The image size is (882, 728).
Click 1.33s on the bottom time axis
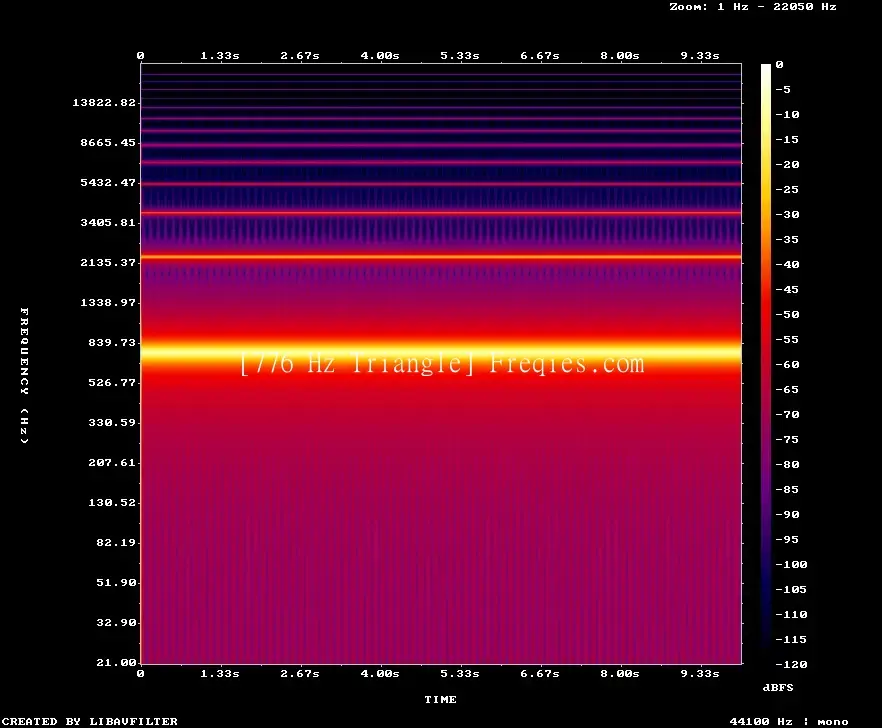click(220, 673)
